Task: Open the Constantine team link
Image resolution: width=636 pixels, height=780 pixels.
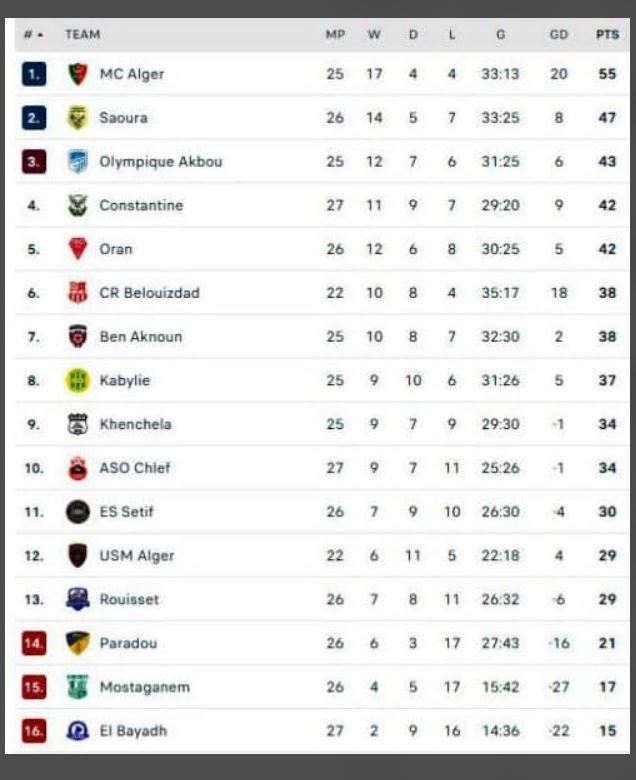Action: [141, 206]
